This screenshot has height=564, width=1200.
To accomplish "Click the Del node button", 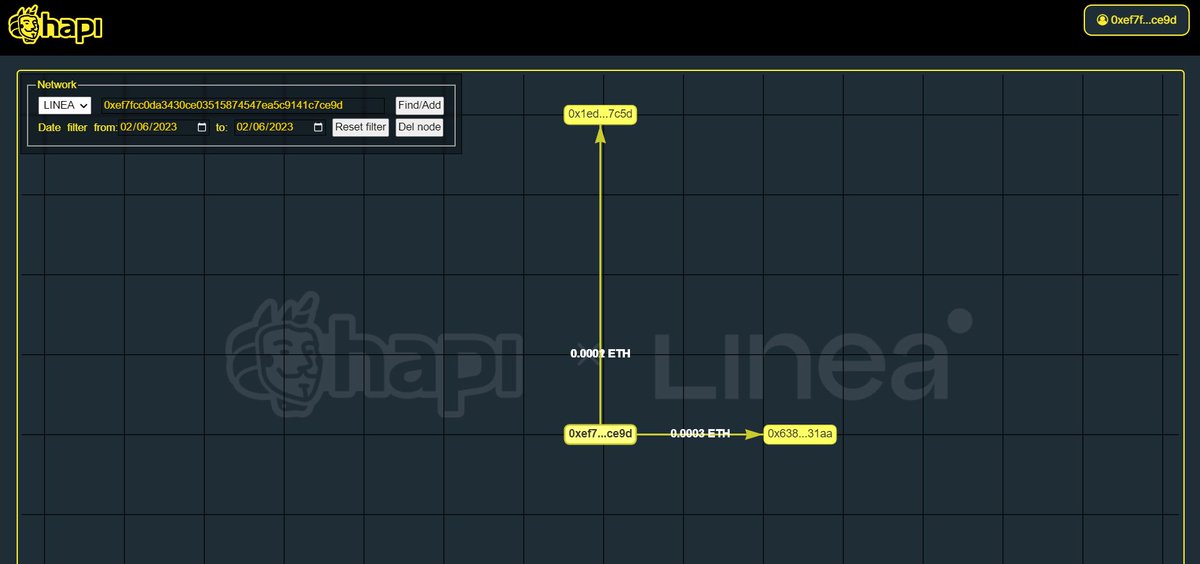I will (419, 127).
